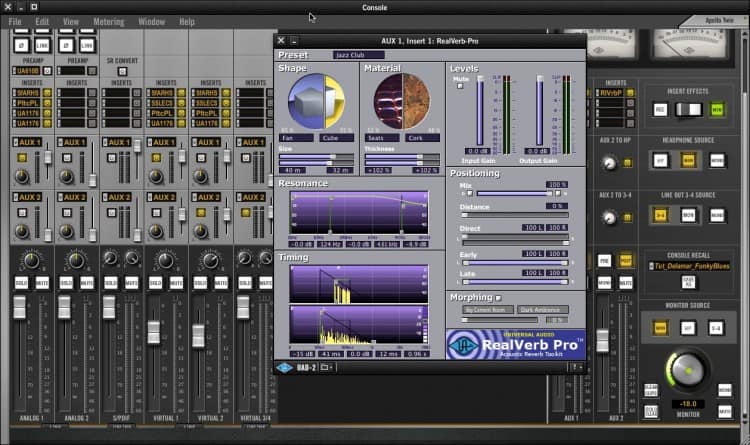The width and height of the screenshot is (750, 445).
Task: Toggle ANALOG 1 PltcPL insert power button
Action: pyautogui.click(x=47, y=103)
